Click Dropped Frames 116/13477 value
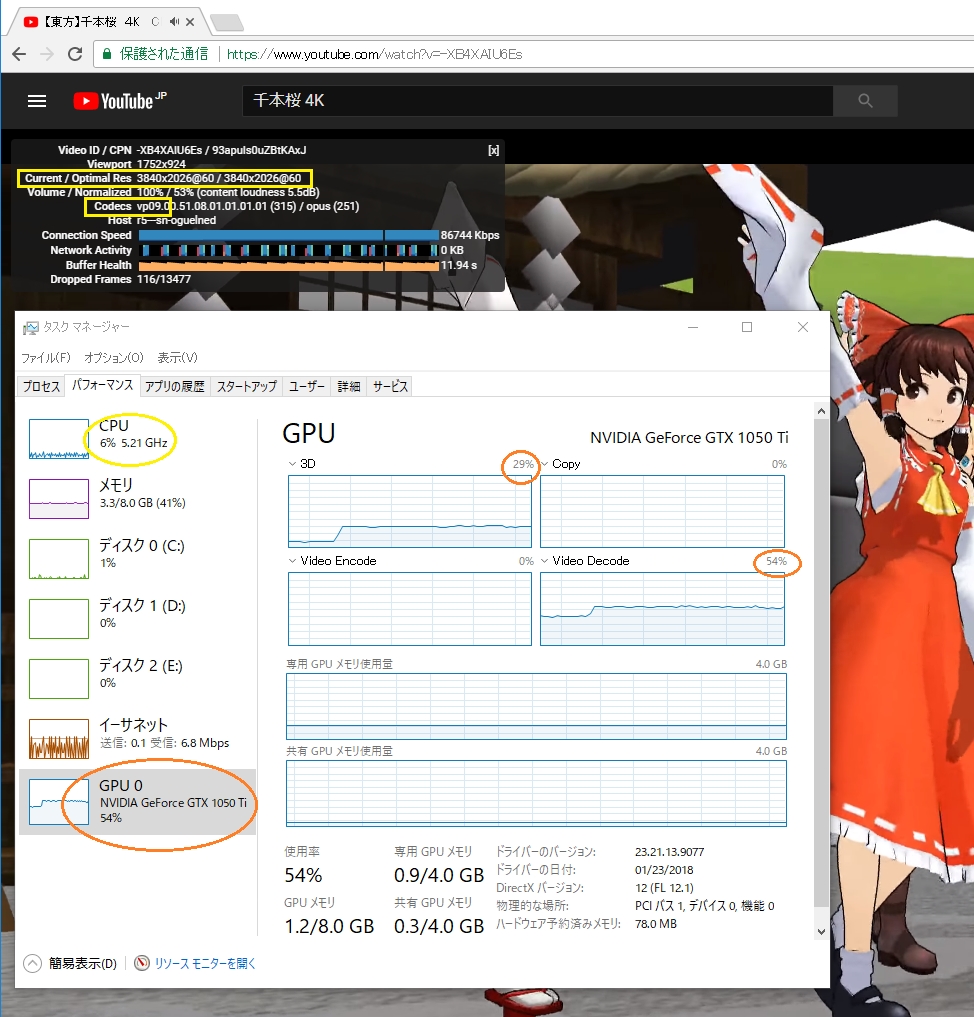 coord(163,279)
